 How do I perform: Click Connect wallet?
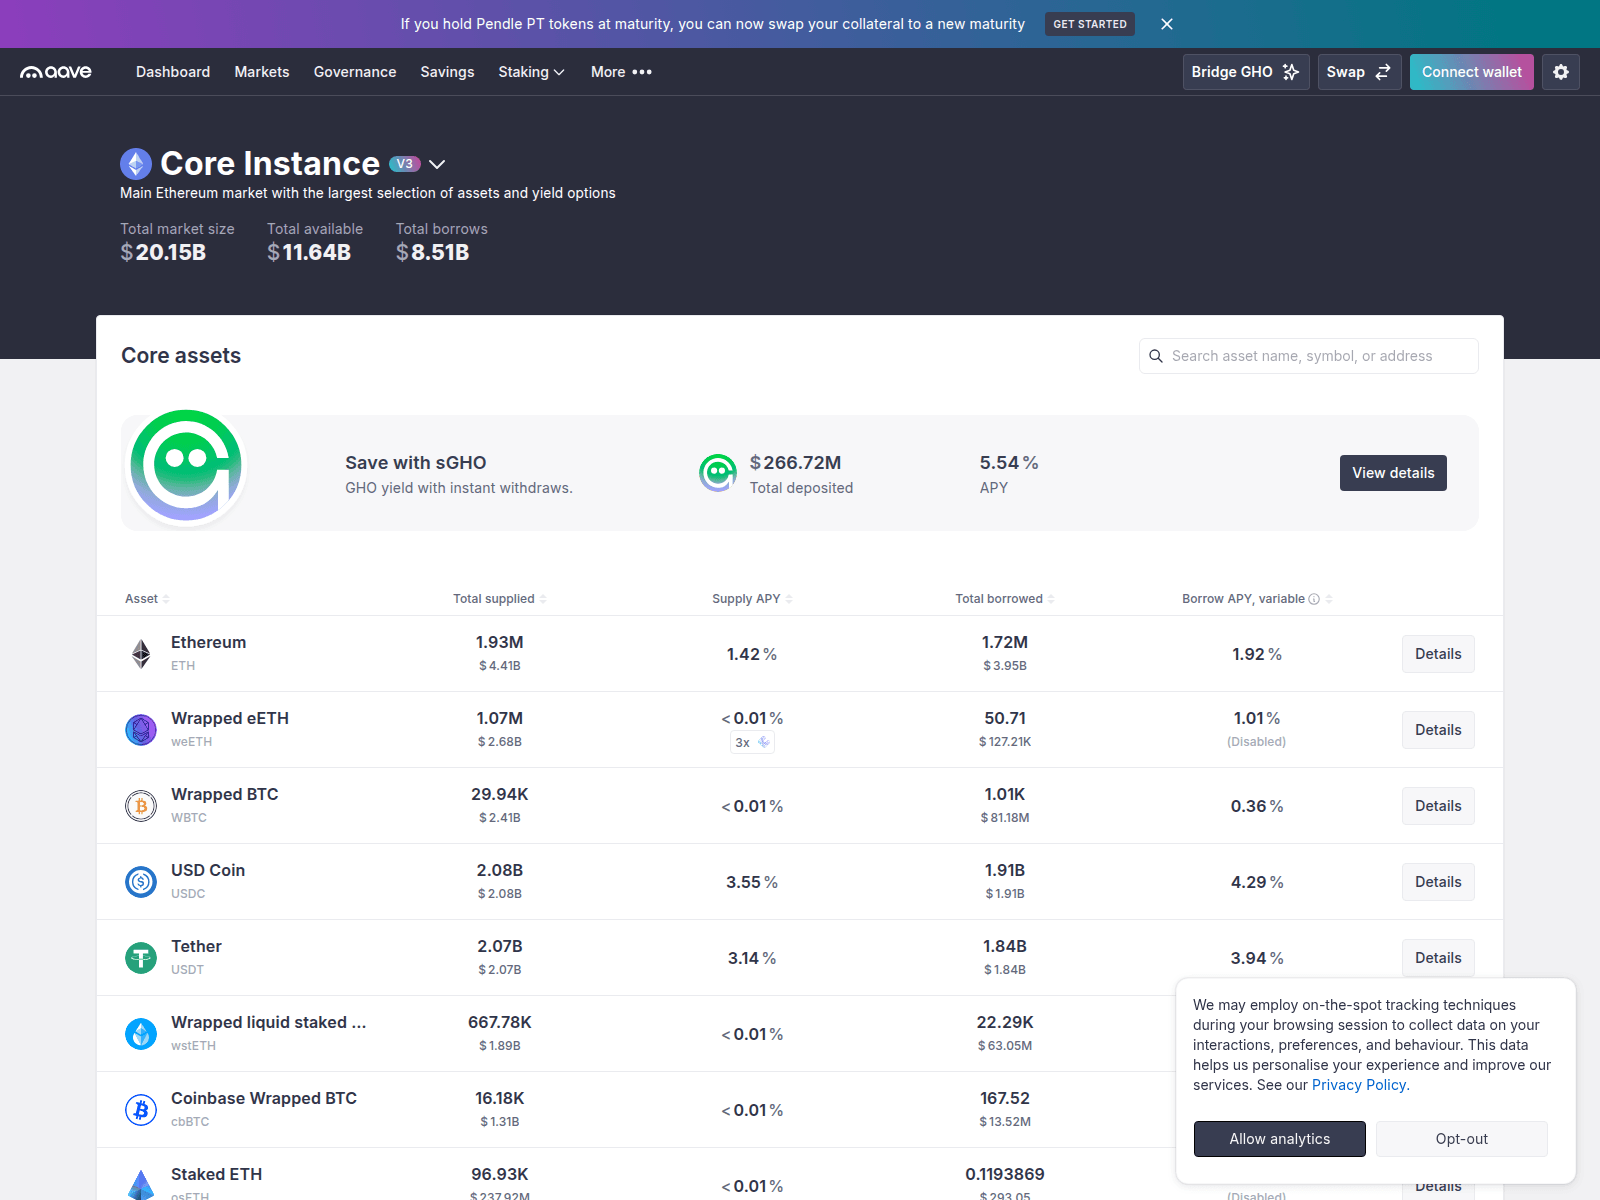pos(1472,72)
